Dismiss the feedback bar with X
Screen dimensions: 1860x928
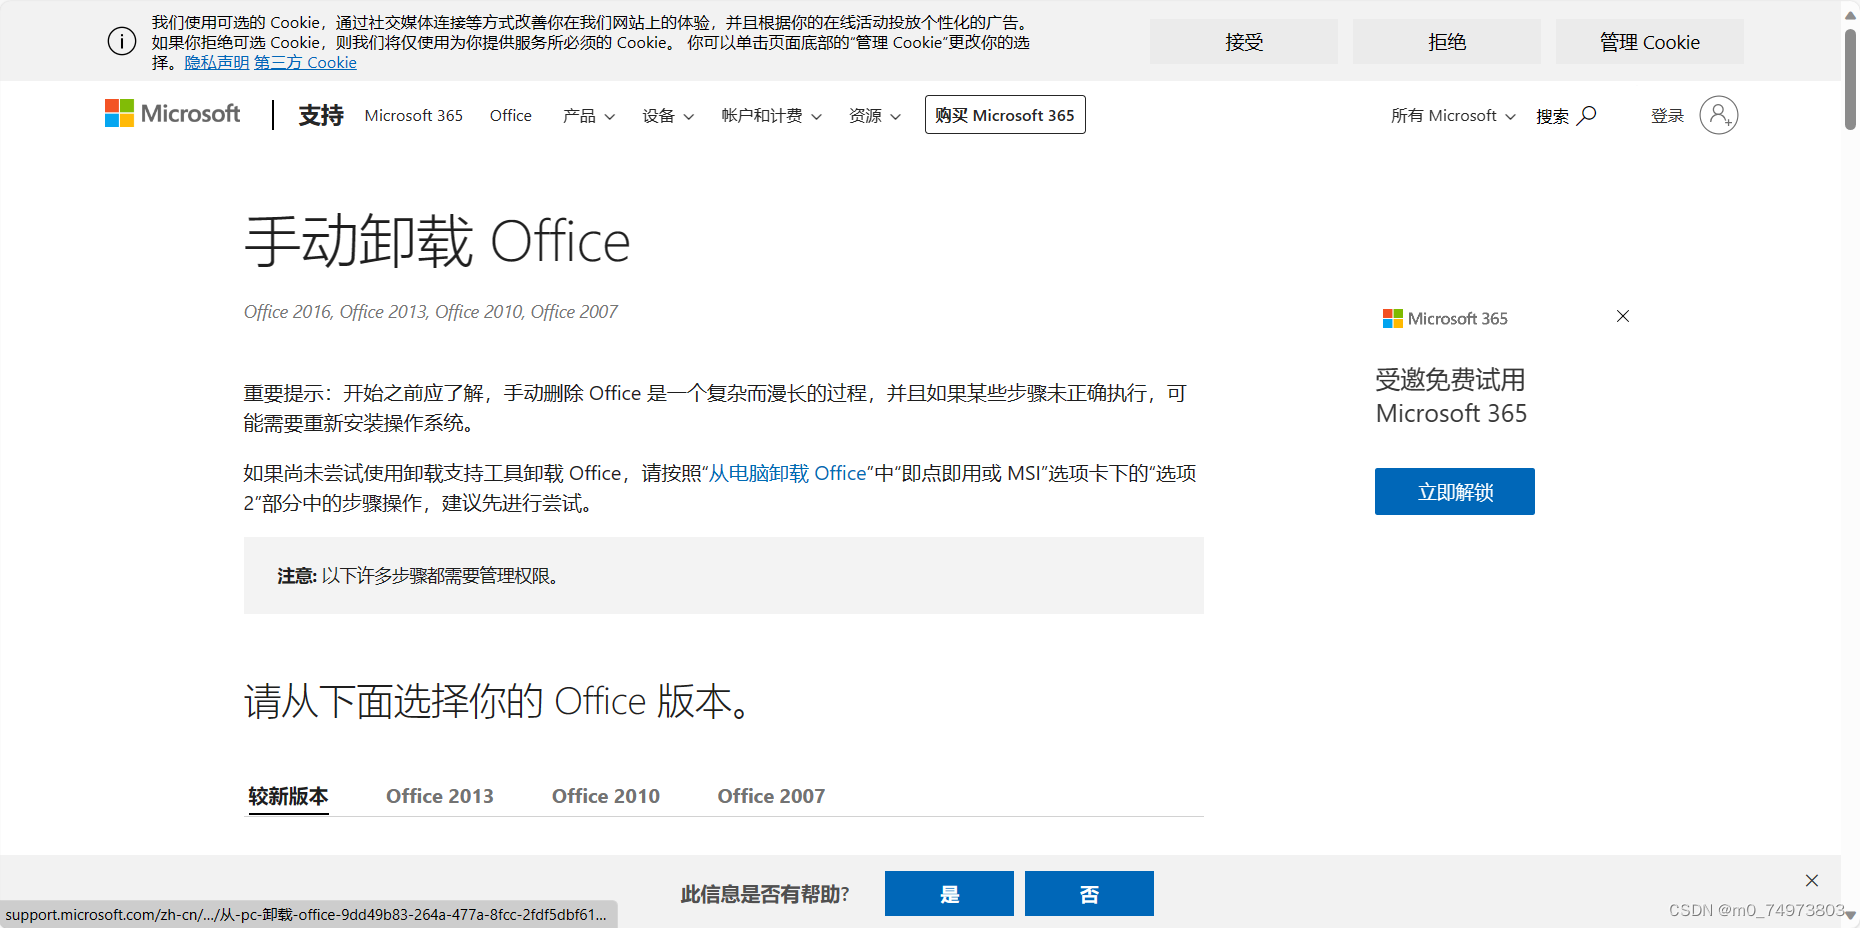tap(1812, 881)
